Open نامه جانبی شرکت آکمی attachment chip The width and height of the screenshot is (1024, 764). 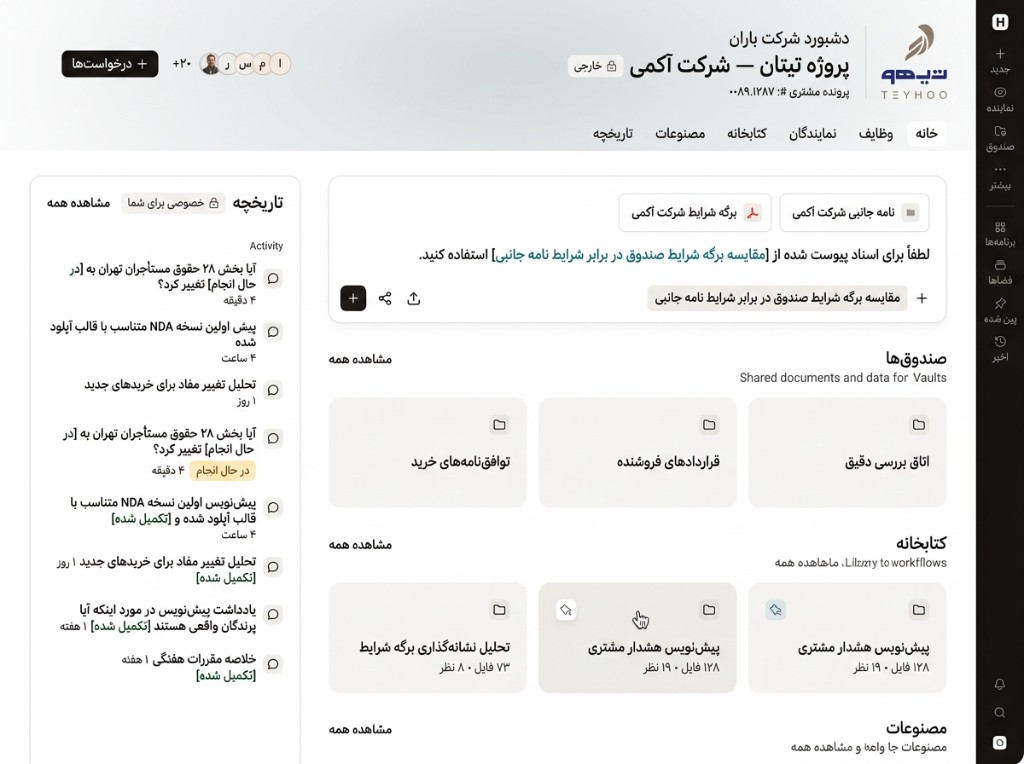coord(854,213)
